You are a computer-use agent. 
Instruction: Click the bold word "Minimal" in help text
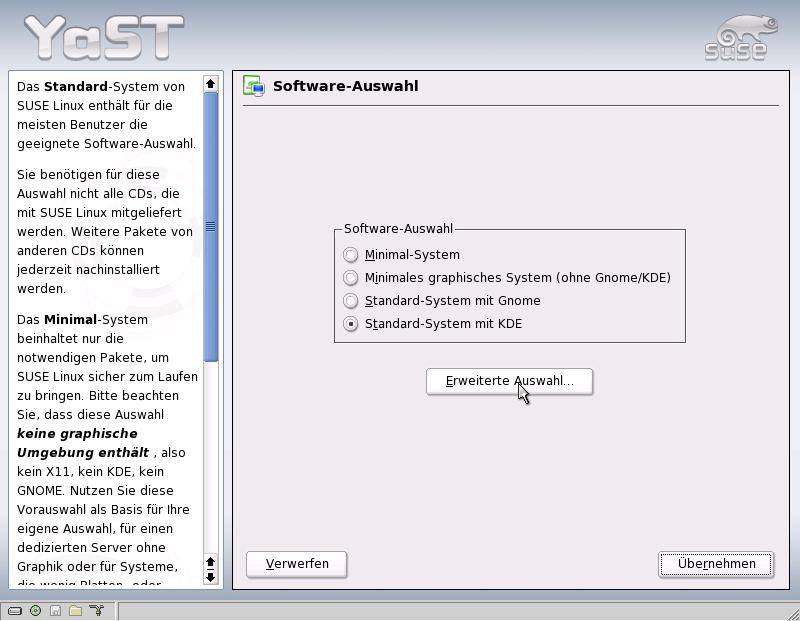[70, 320]
